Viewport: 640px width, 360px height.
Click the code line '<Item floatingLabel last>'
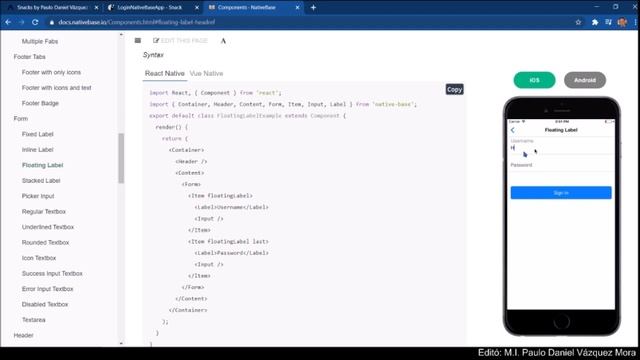pos(228,242)
